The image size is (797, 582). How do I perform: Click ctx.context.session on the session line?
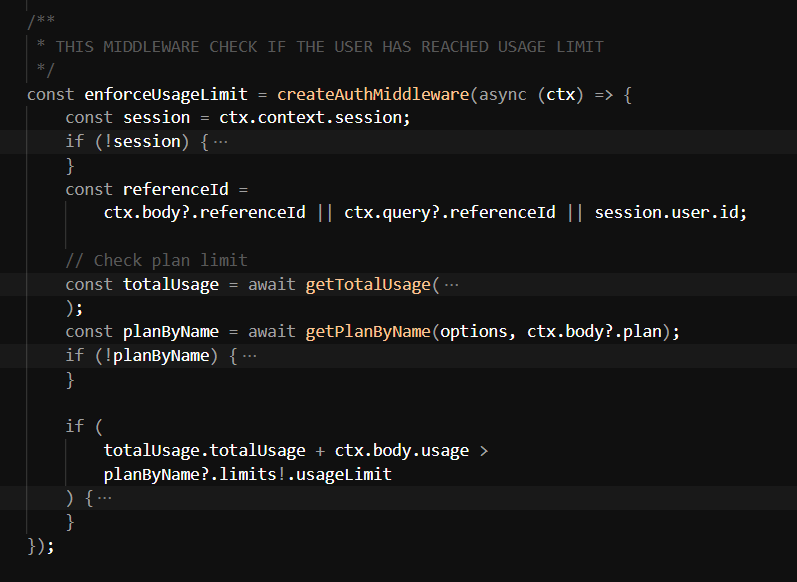tap(314, 118)
